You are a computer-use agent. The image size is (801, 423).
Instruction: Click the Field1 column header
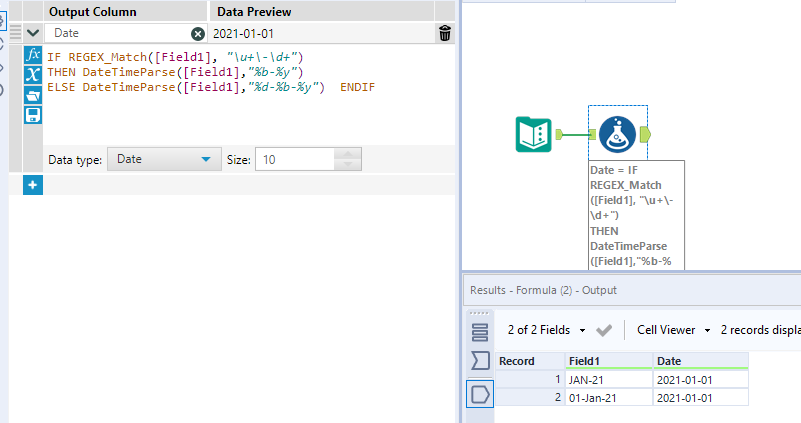pyautogui.click(x=609, y=361)
